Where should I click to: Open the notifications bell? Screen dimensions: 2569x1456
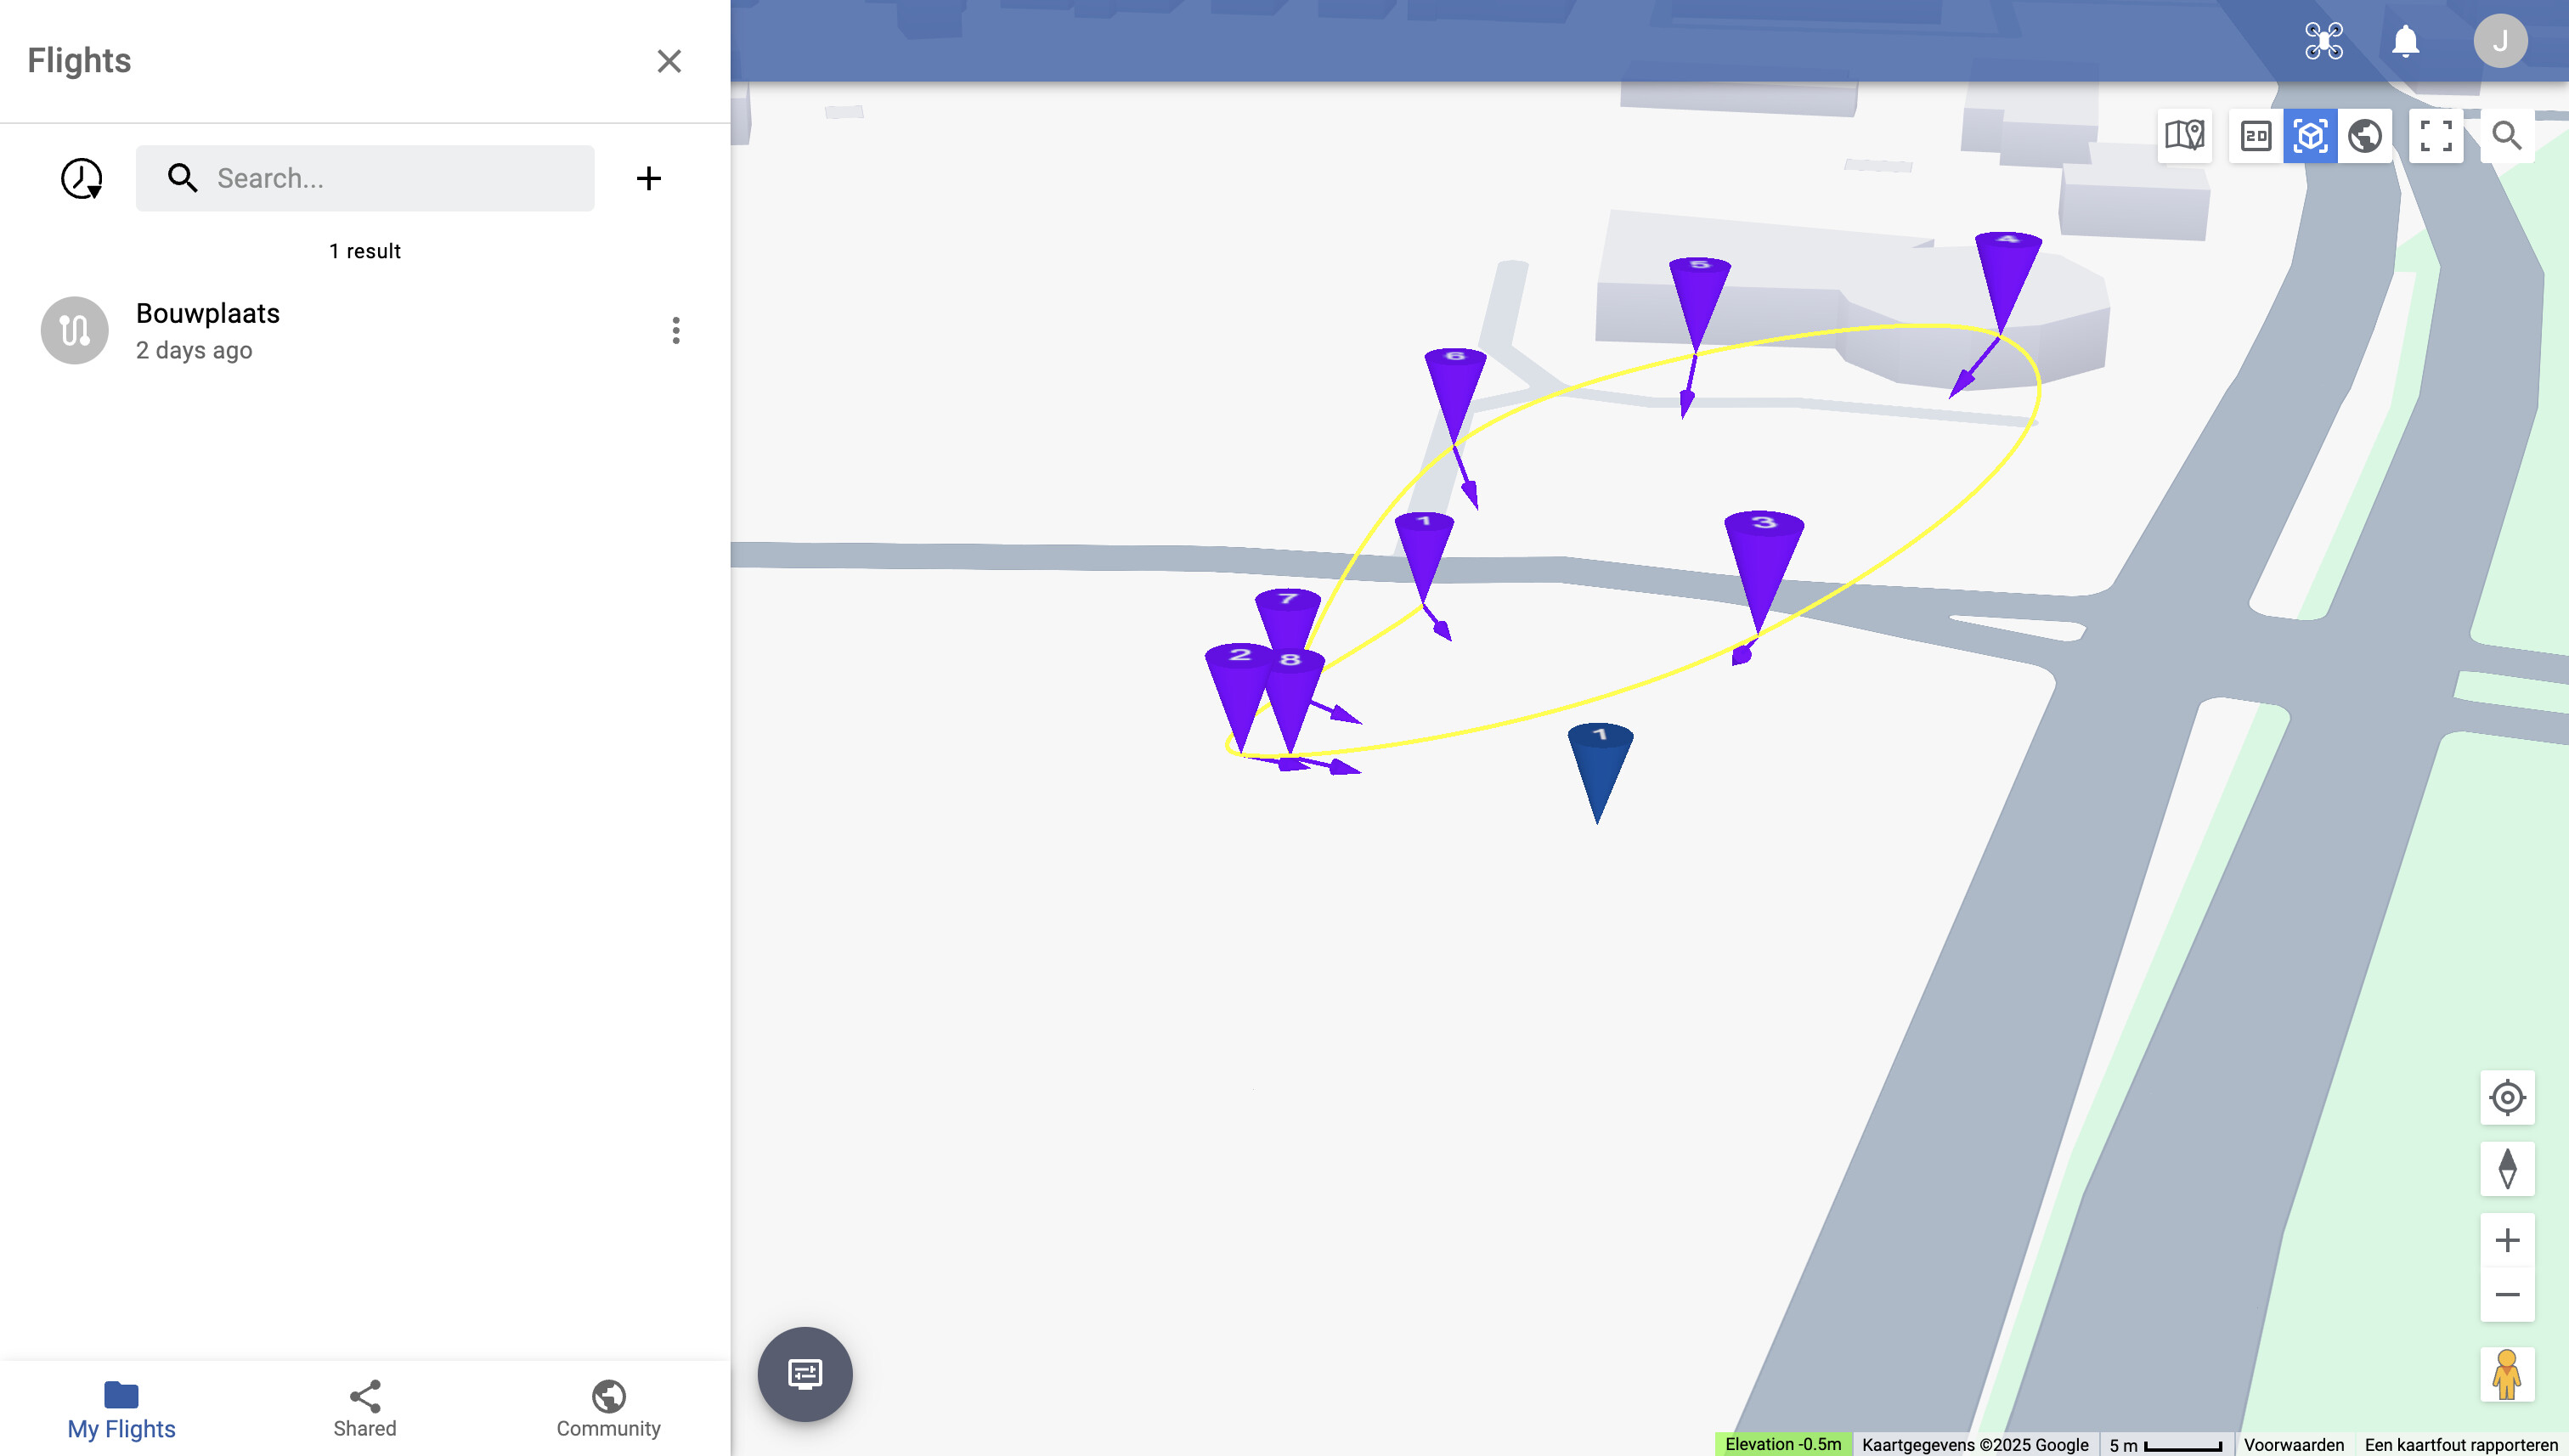click(x=2405, y=41)
